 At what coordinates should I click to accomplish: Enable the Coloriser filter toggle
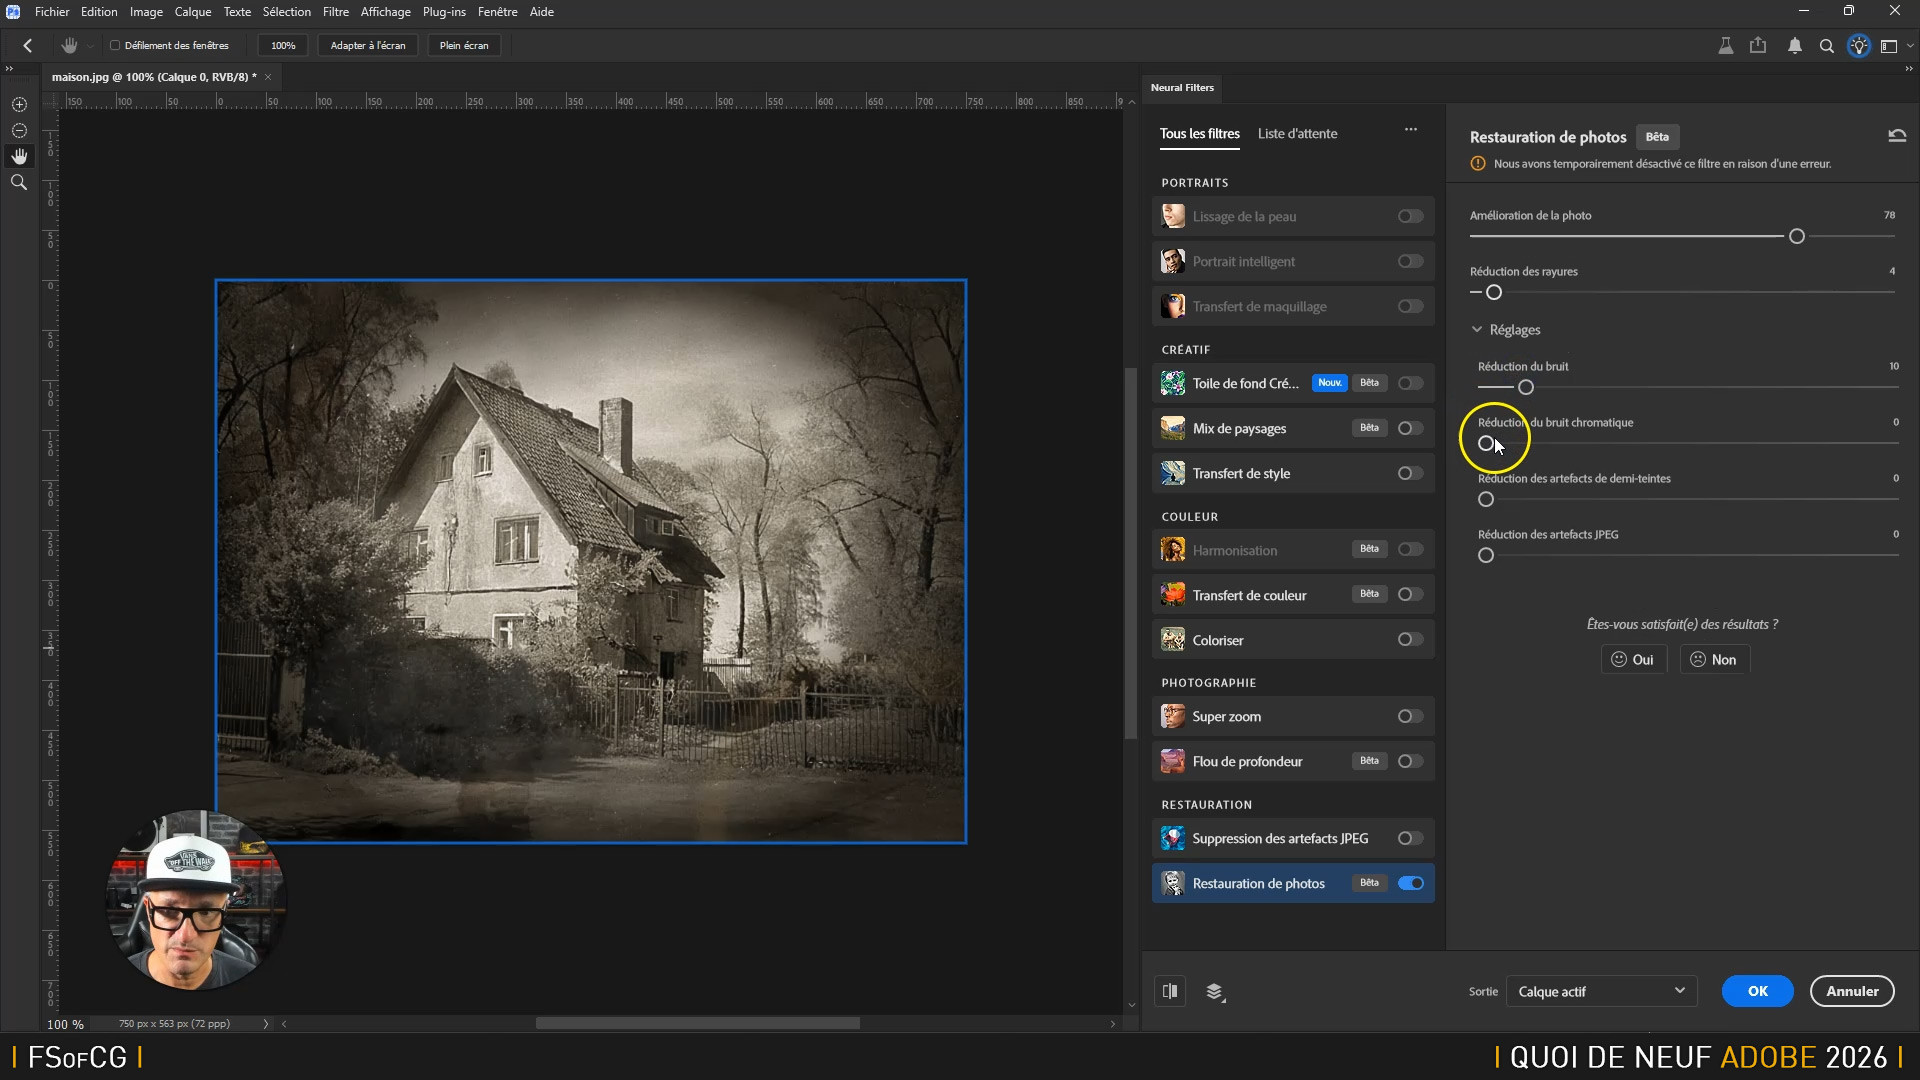1410,640
